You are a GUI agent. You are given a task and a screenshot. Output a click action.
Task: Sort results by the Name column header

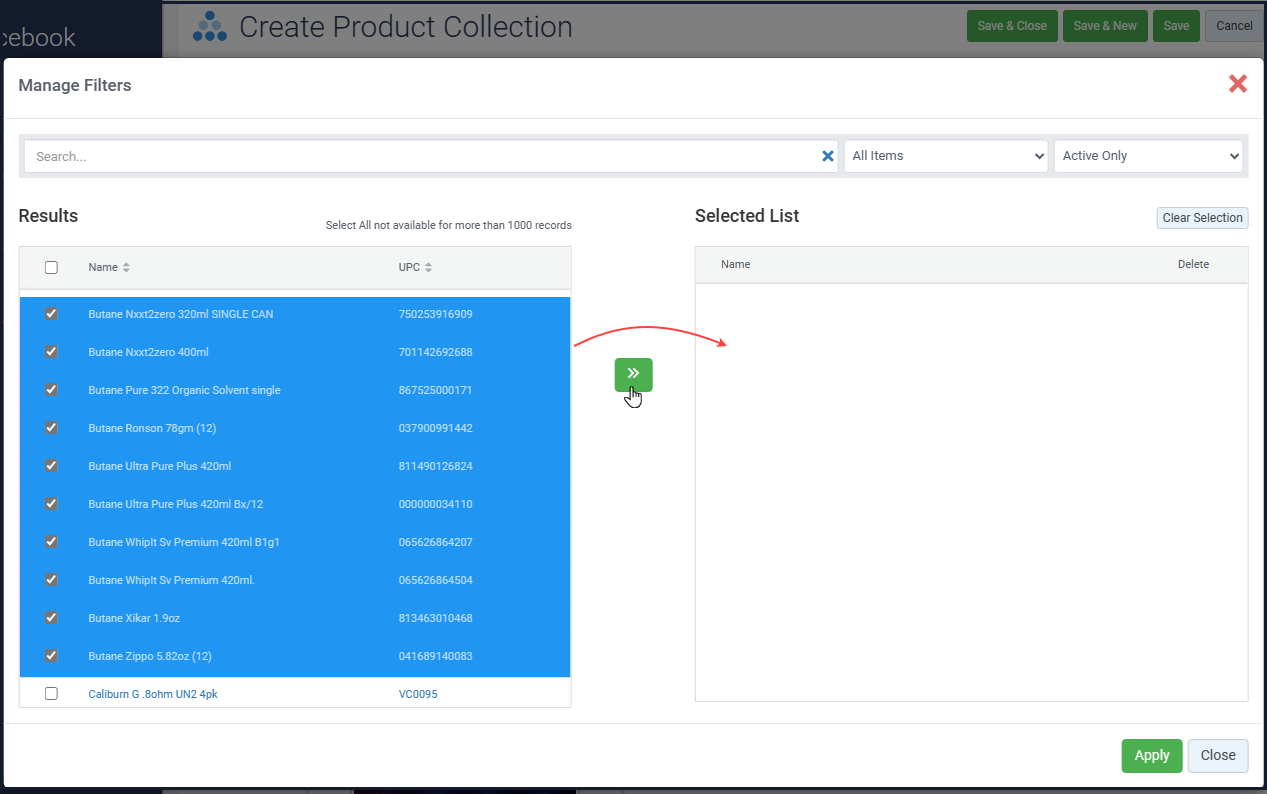109,267
